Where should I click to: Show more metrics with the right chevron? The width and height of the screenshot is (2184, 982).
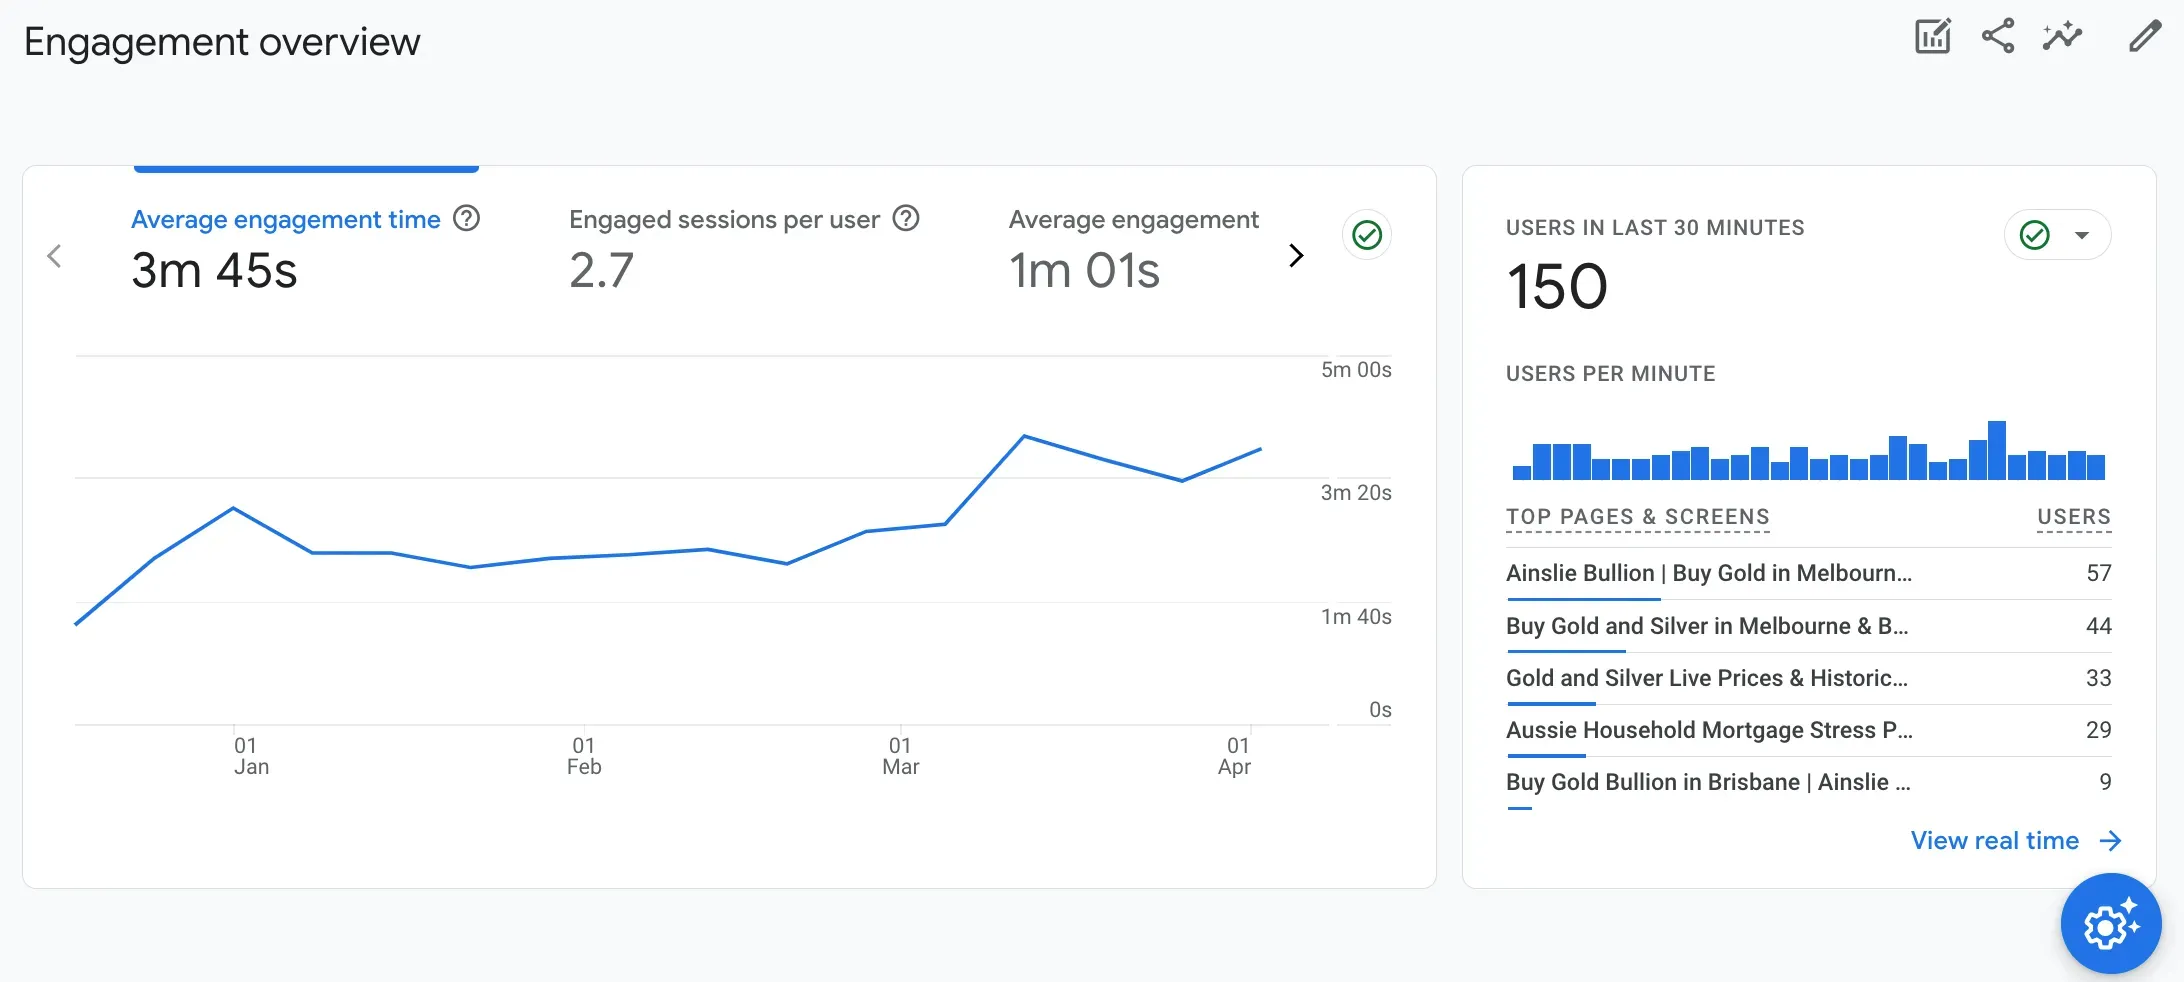pos(1296,256)
